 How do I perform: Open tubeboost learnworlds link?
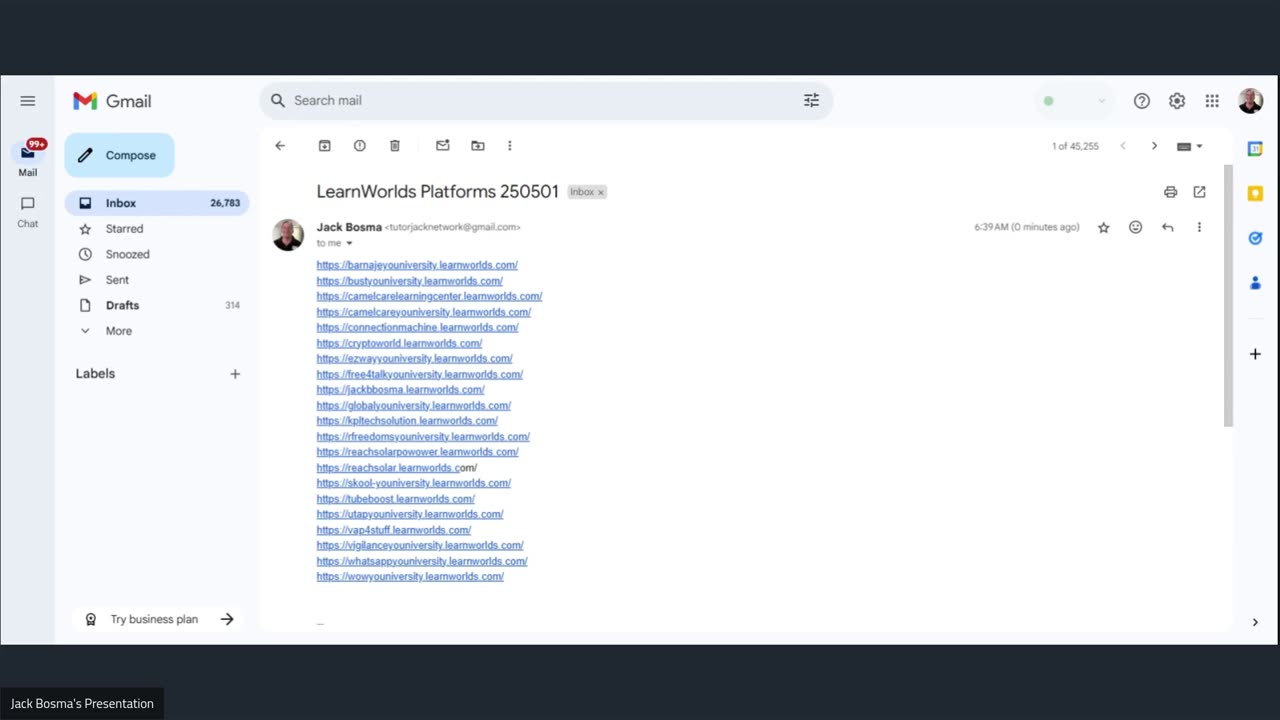coord(395,499)
